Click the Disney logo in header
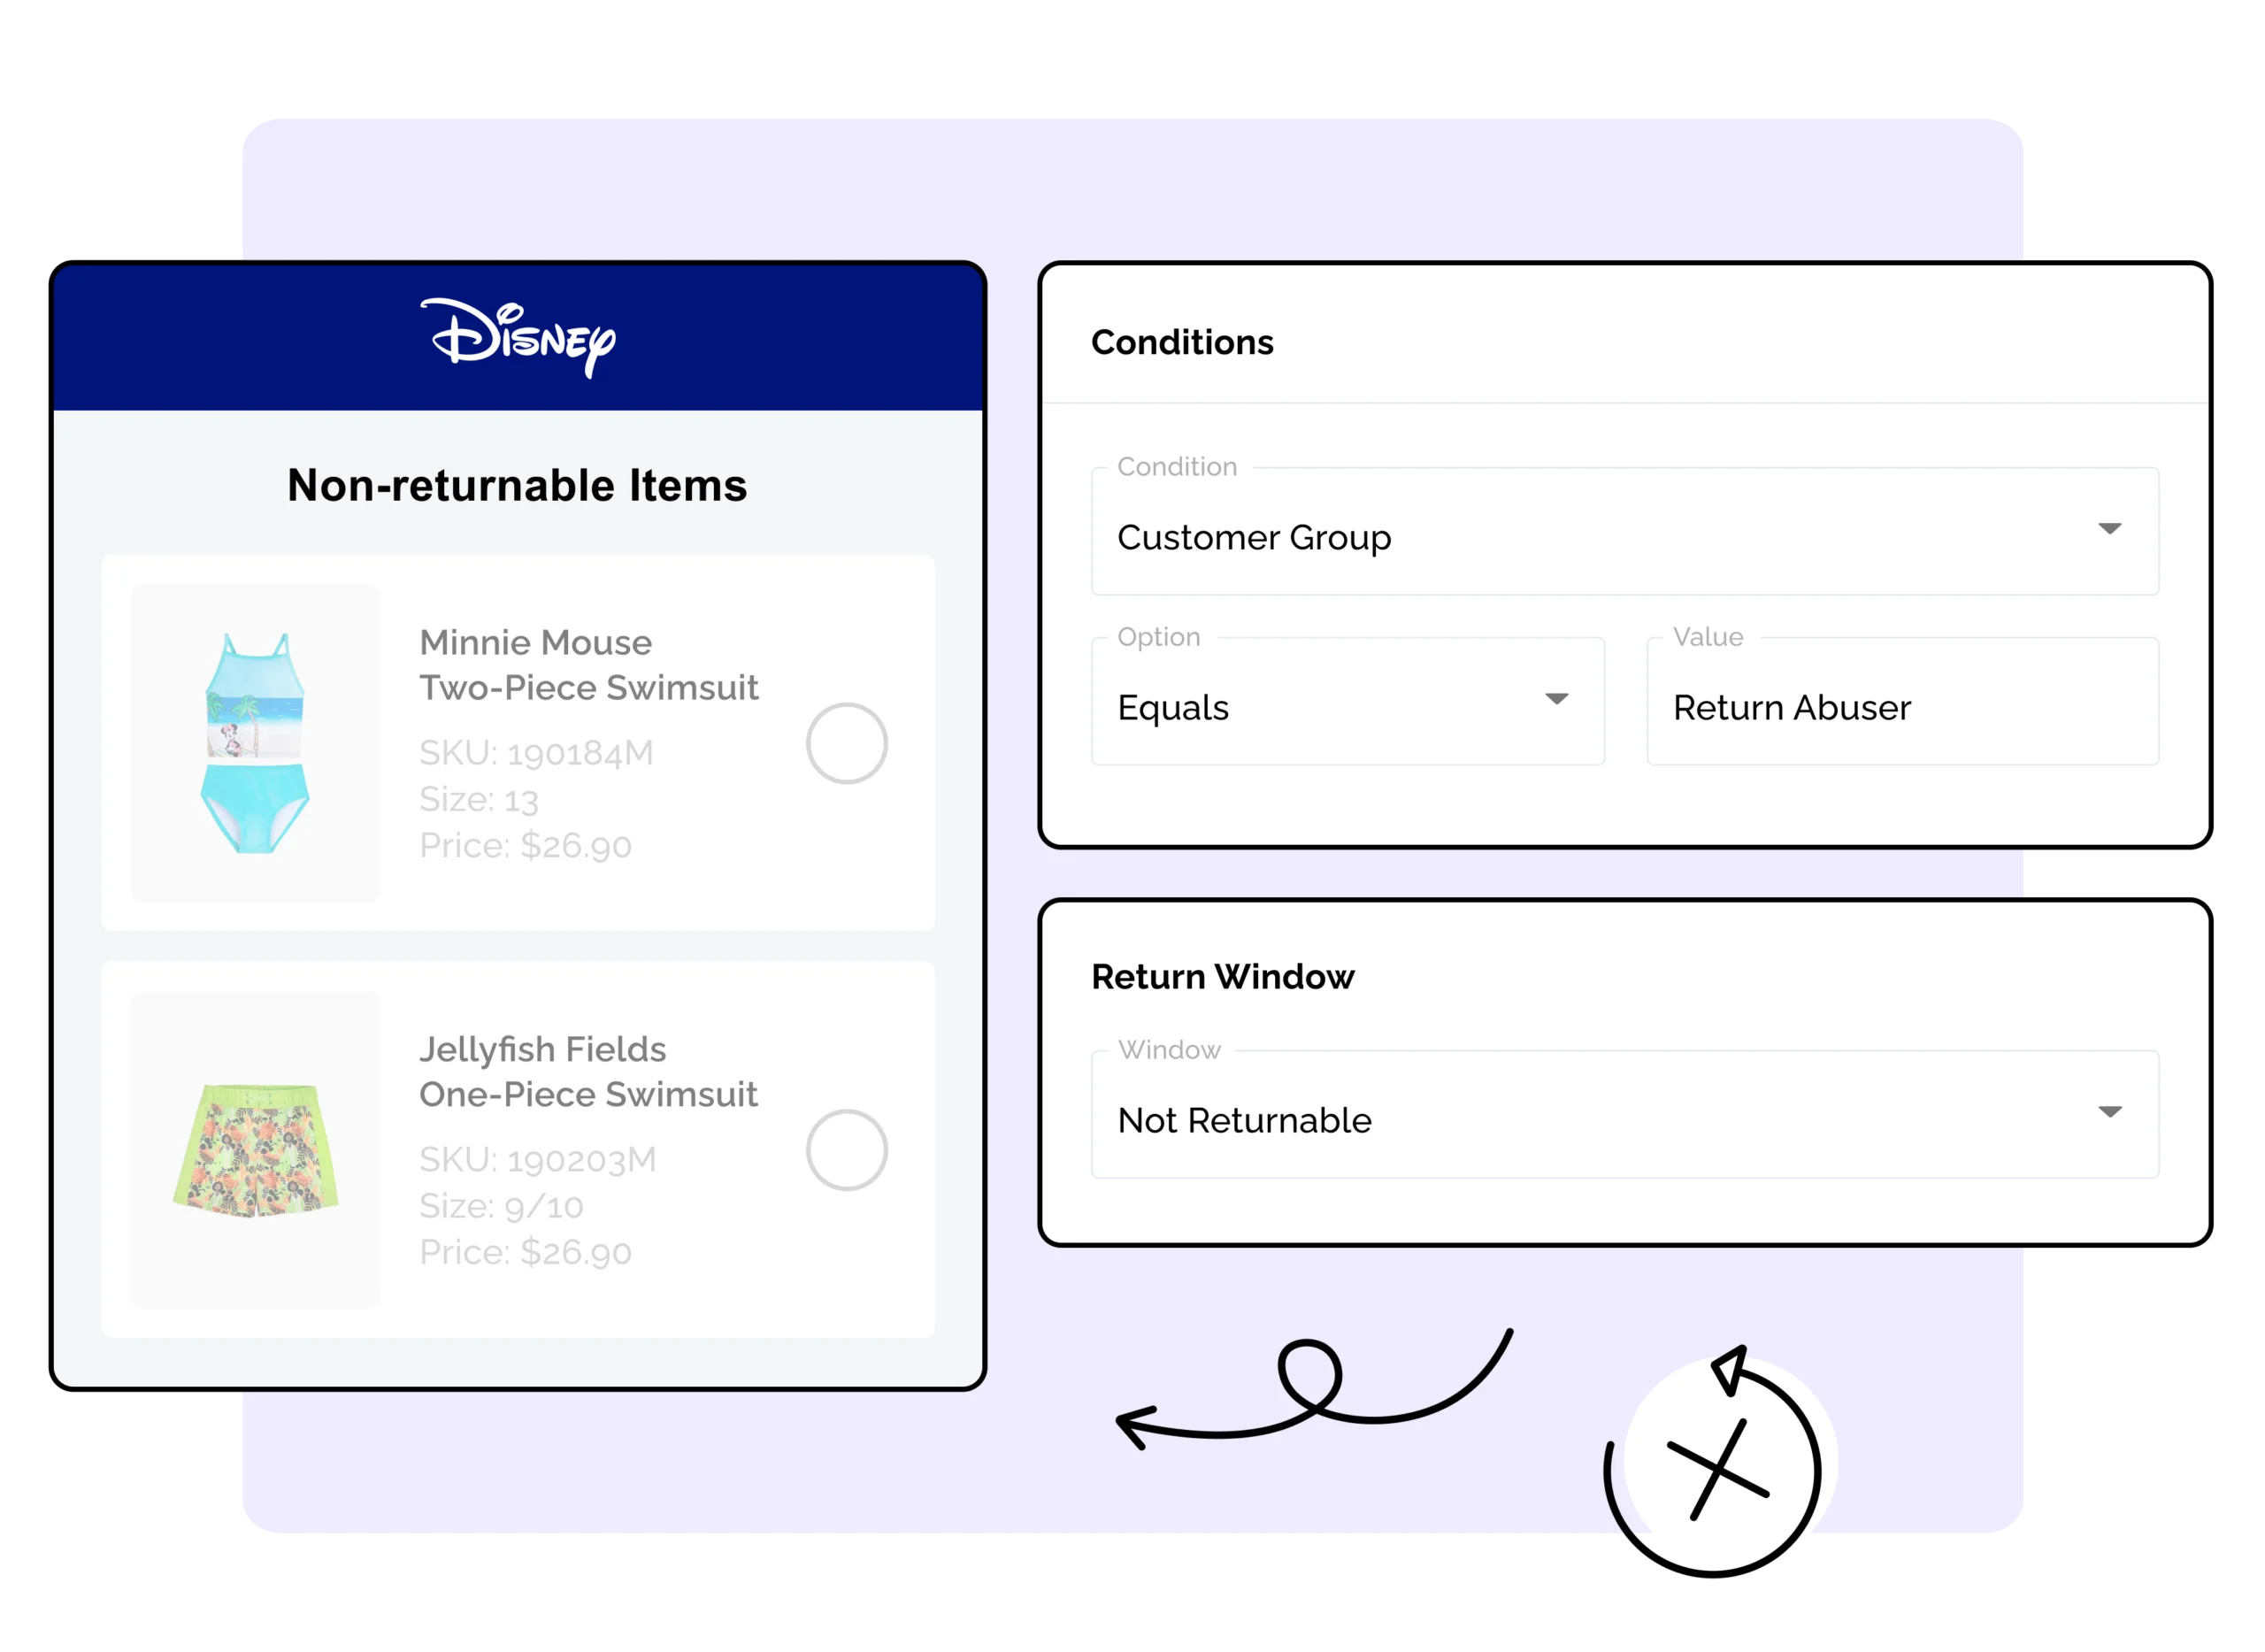This screenshot has height=1652, width=2265. click(x=518, y=337)
